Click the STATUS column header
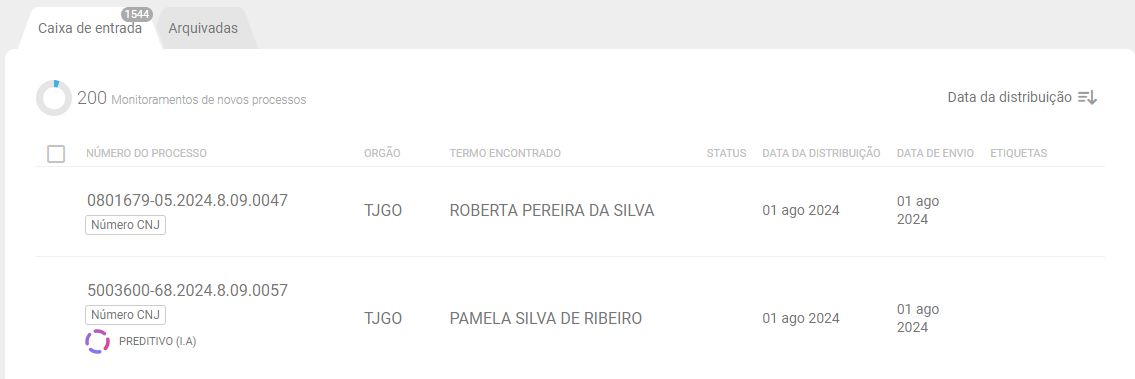 [x=727, y=153]
